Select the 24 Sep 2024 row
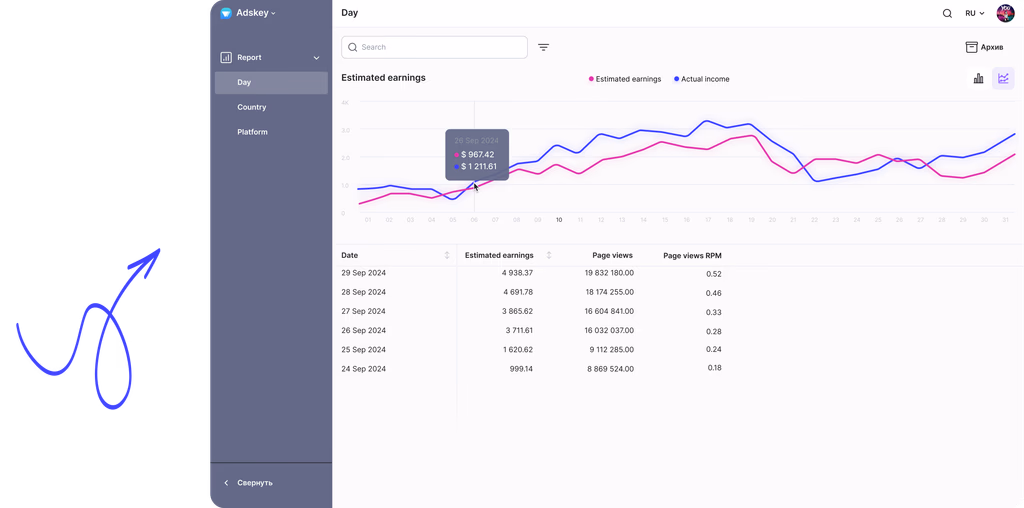The width and height of the screenshot is (1024, 508). click(x=532, y=369)
